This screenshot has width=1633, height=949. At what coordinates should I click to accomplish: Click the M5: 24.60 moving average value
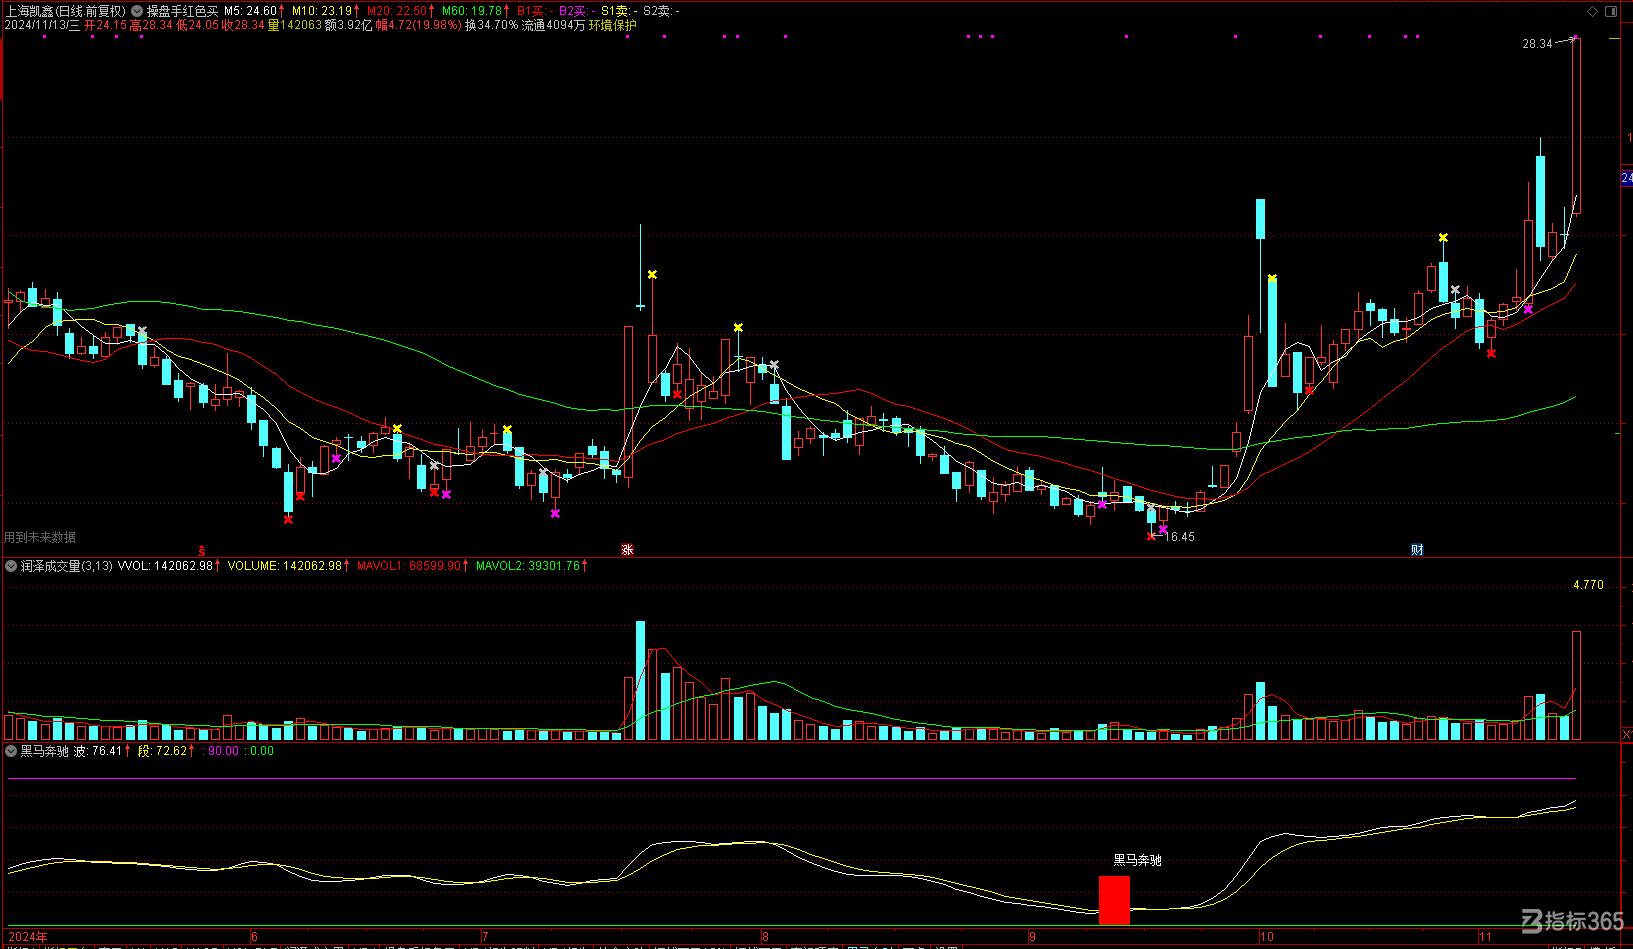[254, 11]
